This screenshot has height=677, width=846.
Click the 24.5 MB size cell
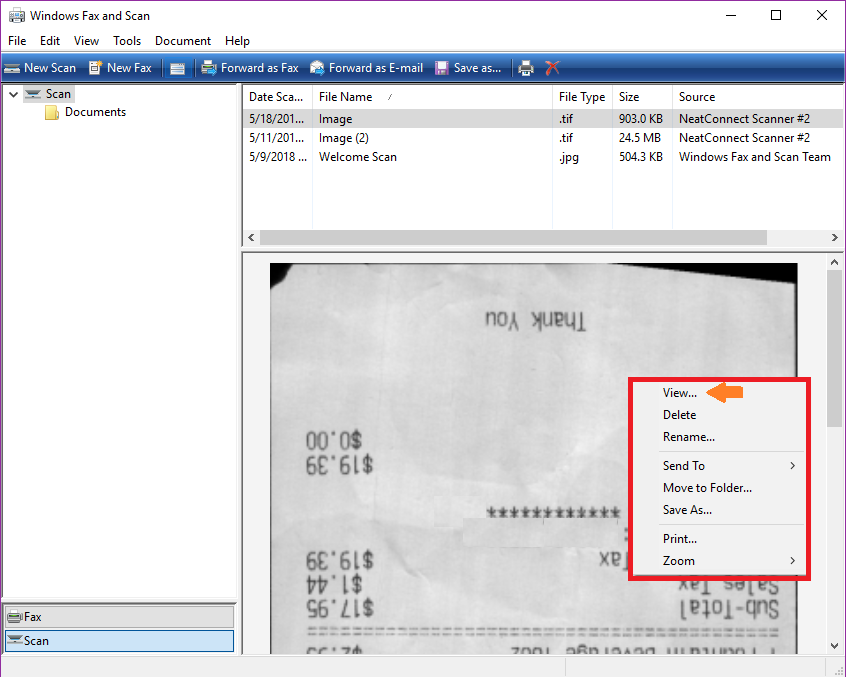click(x=640, y=138)
